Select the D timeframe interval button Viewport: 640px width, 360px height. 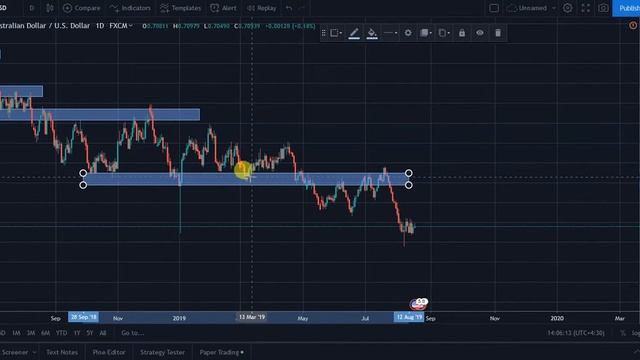31,8
